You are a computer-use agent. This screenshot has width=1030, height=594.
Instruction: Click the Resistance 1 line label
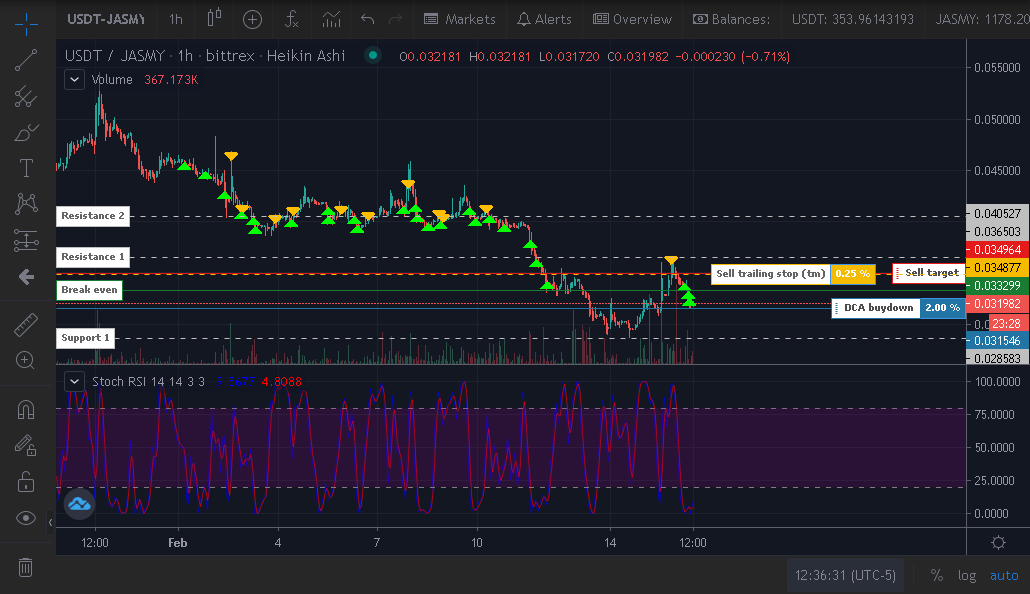[x=93, y=257]
